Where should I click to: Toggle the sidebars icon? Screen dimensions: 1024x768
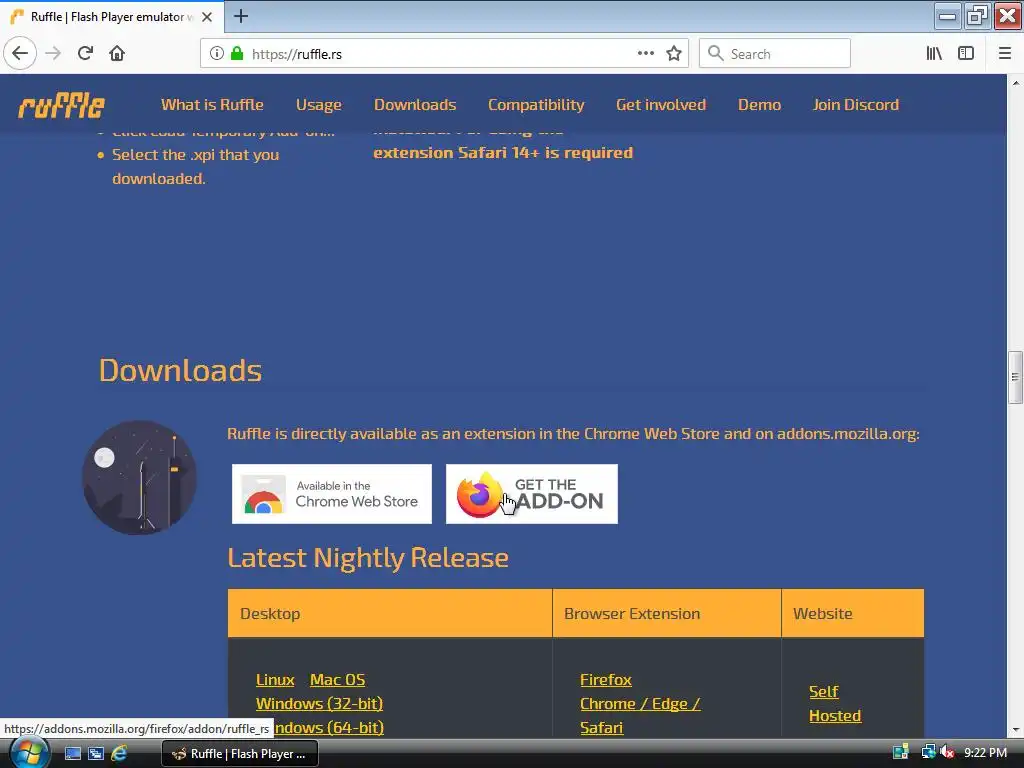pos(966,54)
